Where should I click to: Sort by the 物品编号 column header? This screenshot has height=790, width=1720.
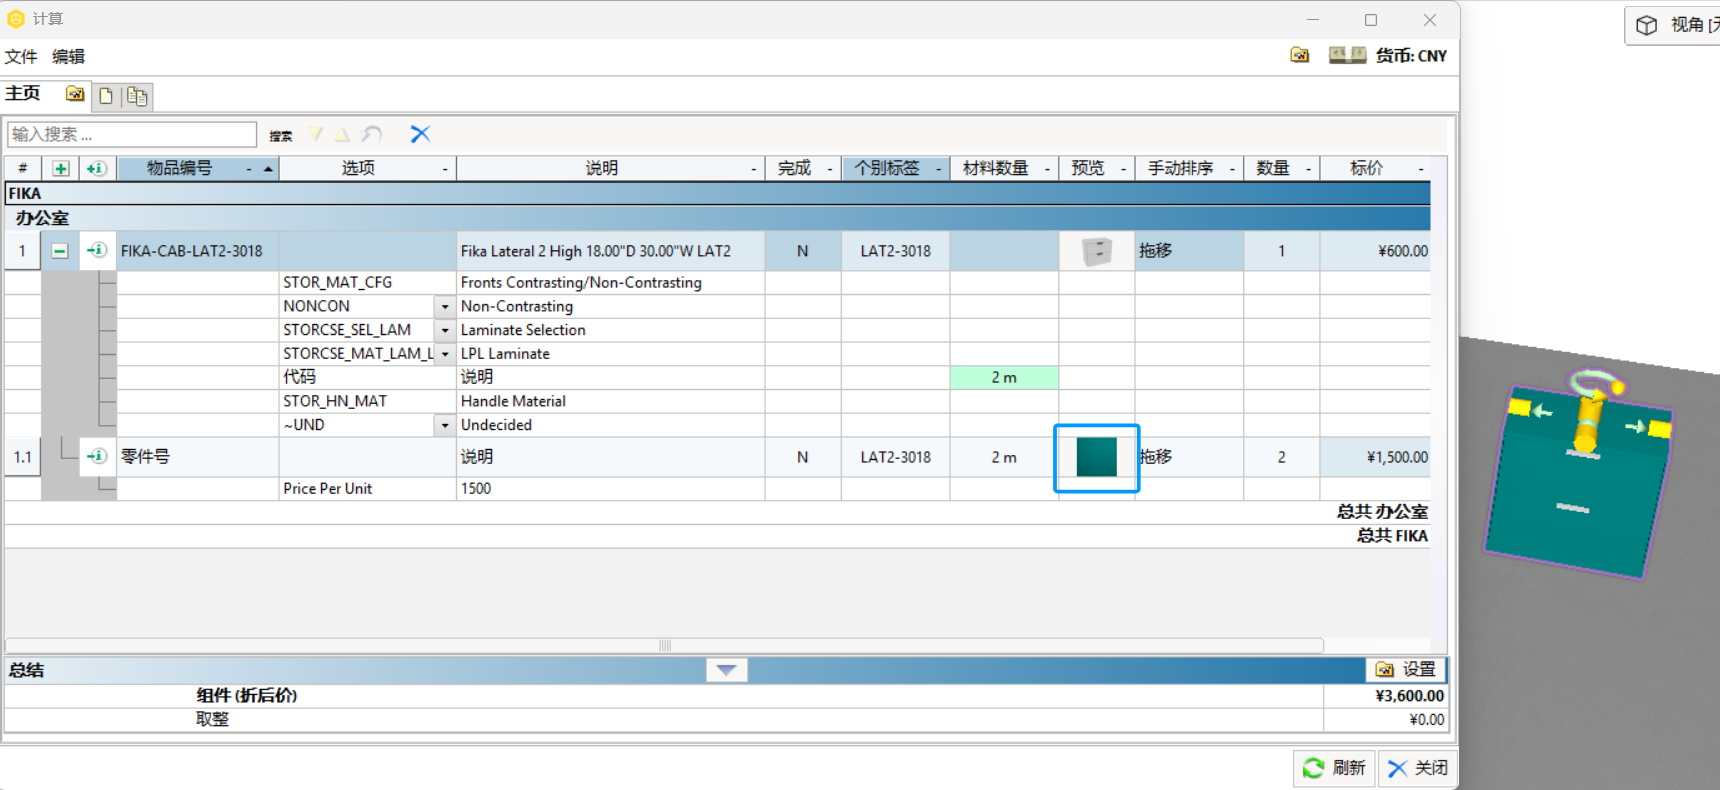pyautogui.click(x=198, y=168)
